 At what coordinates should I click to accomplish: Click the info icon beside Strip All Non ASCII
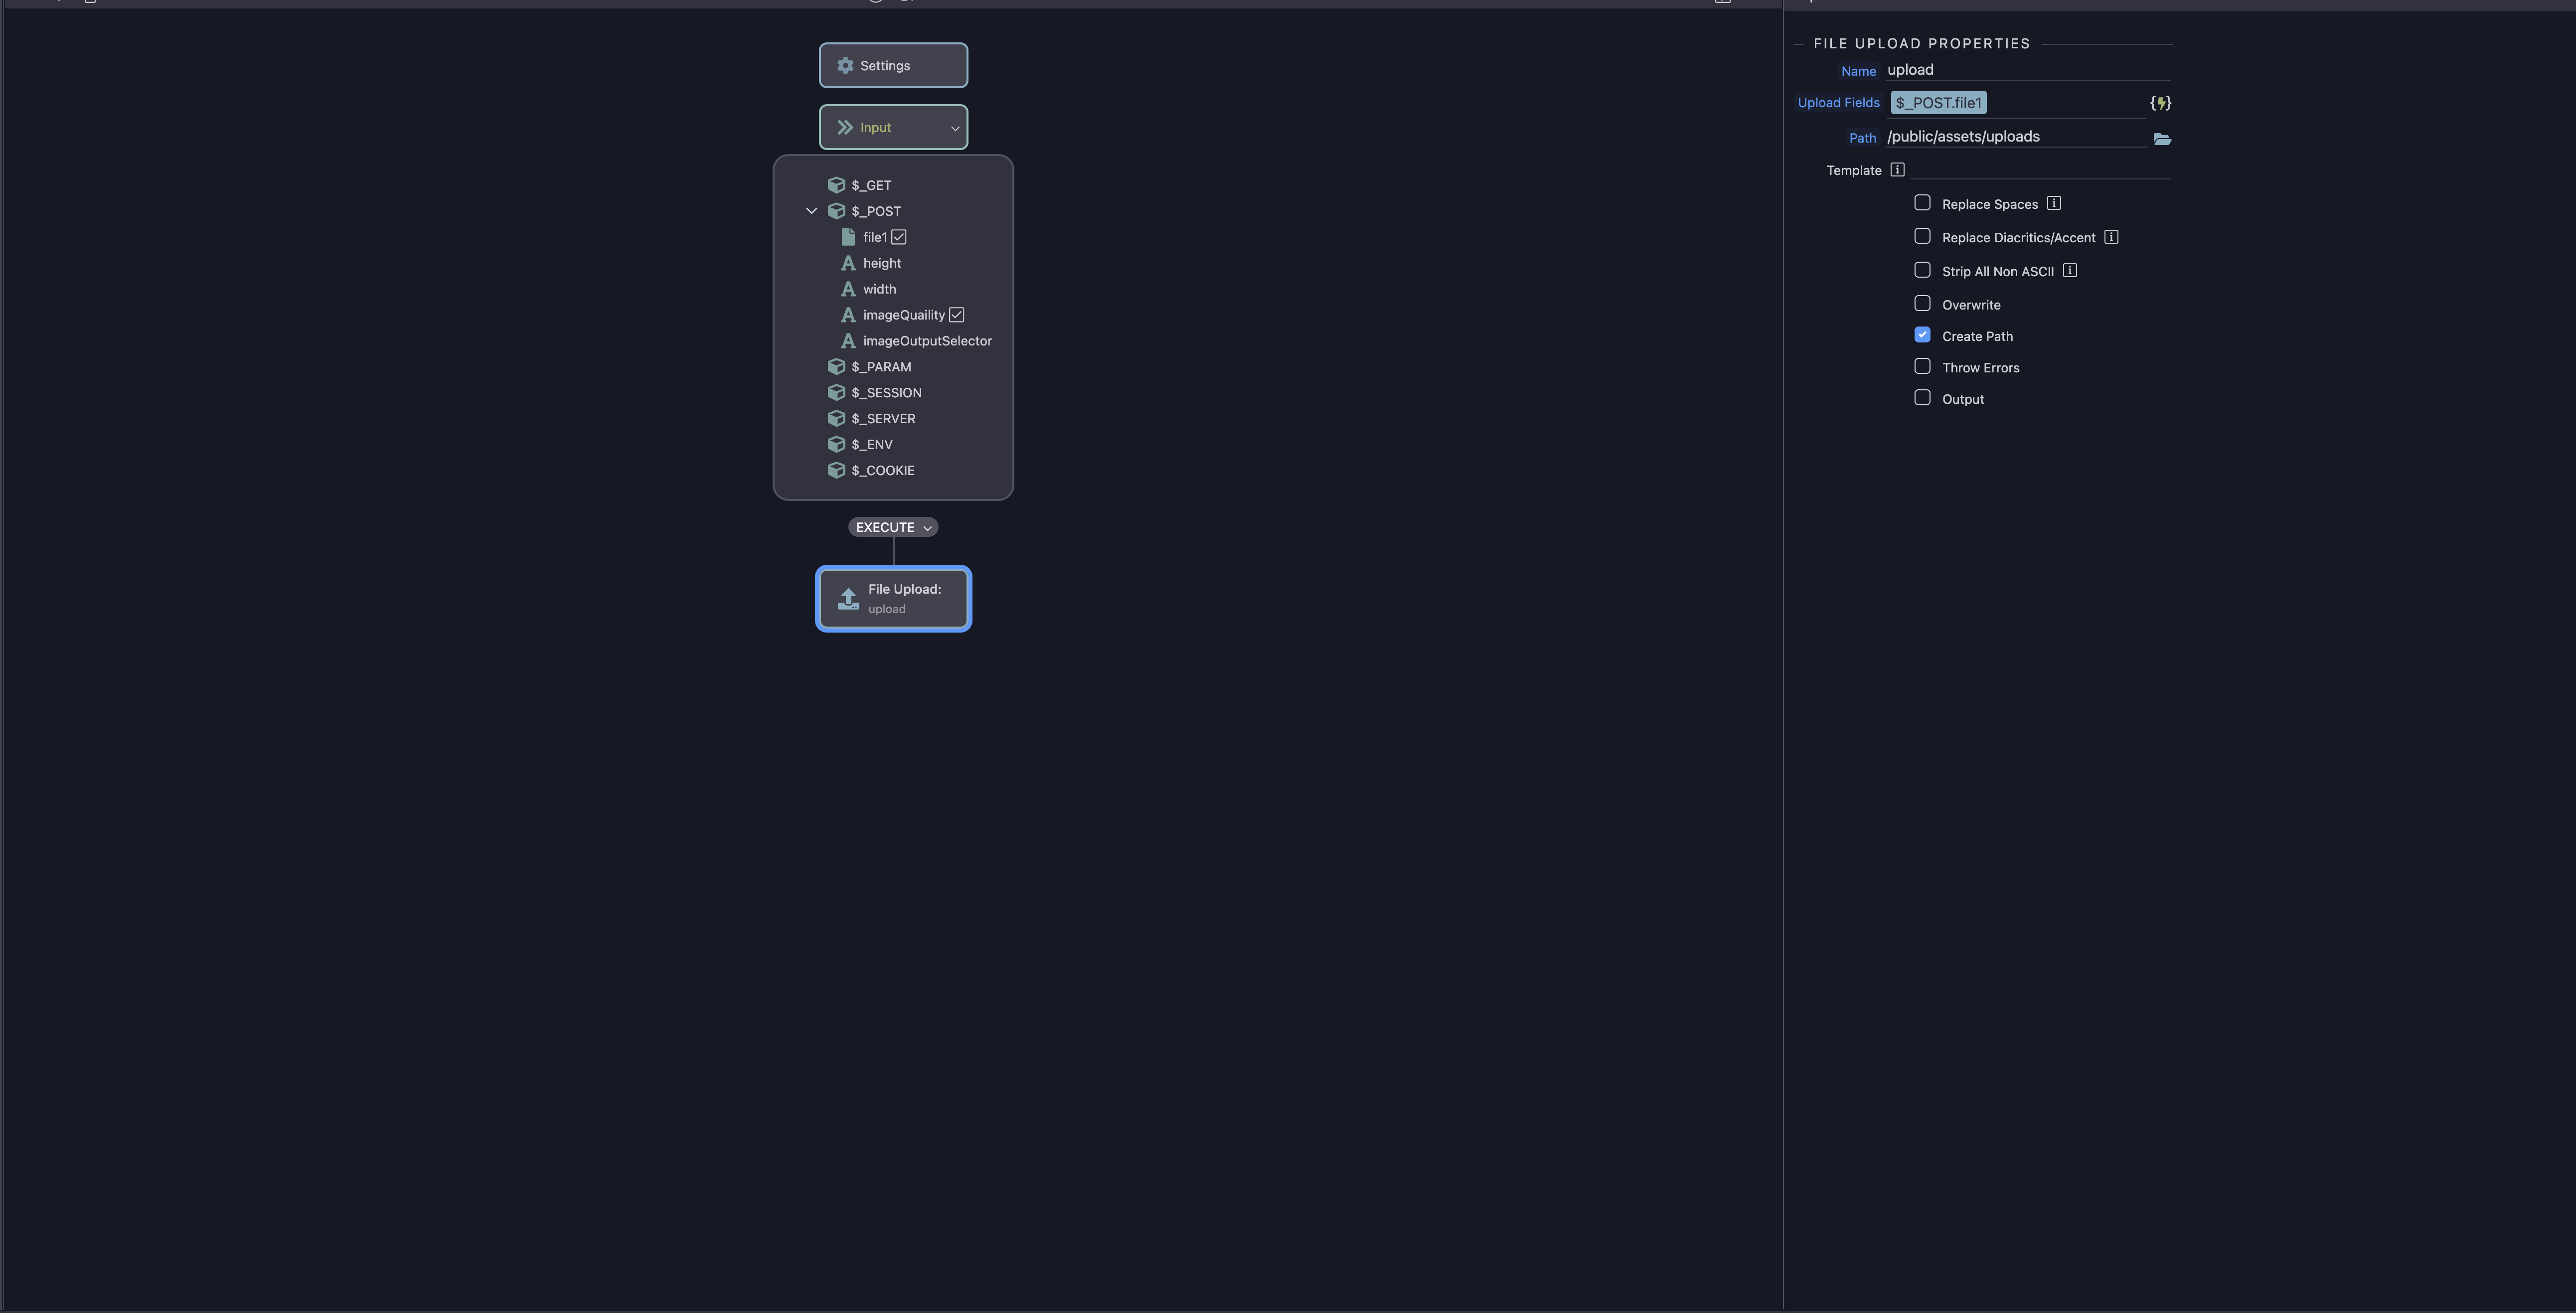pos(2069,270)
